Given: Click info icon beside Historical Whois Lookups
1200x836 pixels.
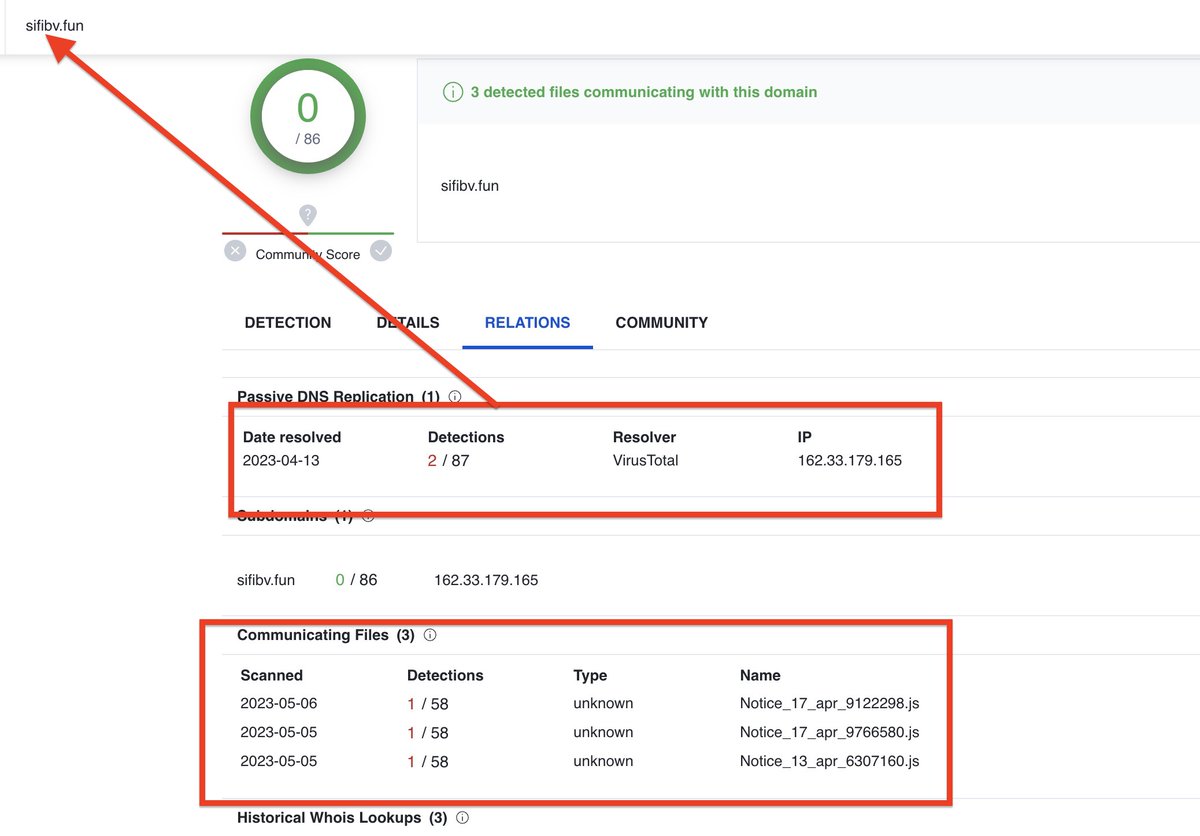Looking at the screenshot, I should [x=462, y=818].
